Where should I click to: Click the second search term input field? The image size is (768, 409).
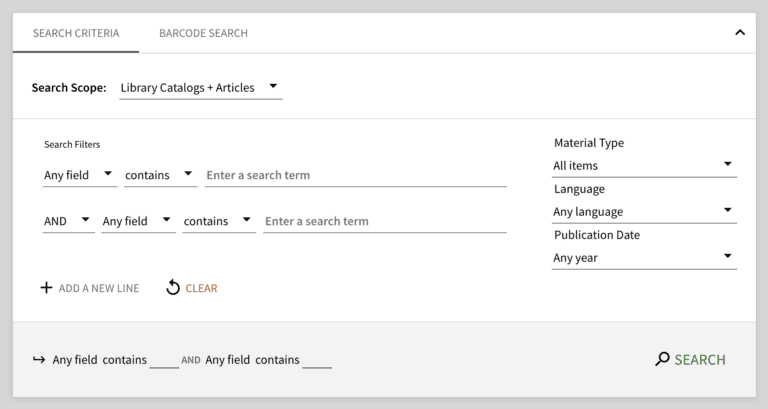384,221
